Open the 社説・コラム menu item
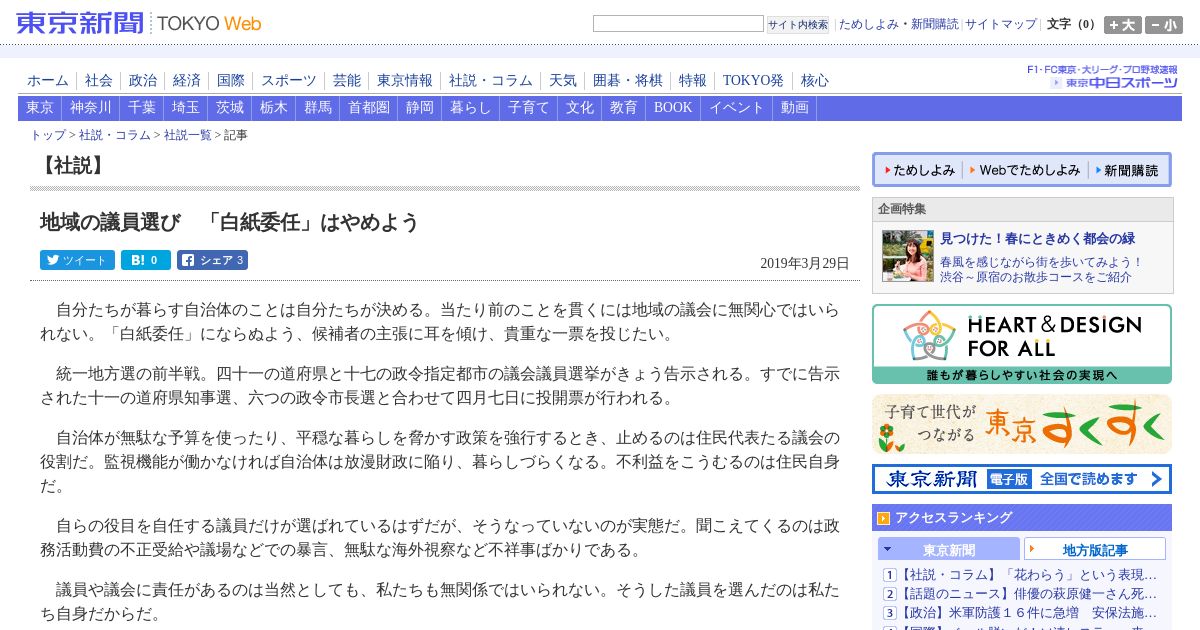This screenshot has height=630, width=1200. click(491, 81)
